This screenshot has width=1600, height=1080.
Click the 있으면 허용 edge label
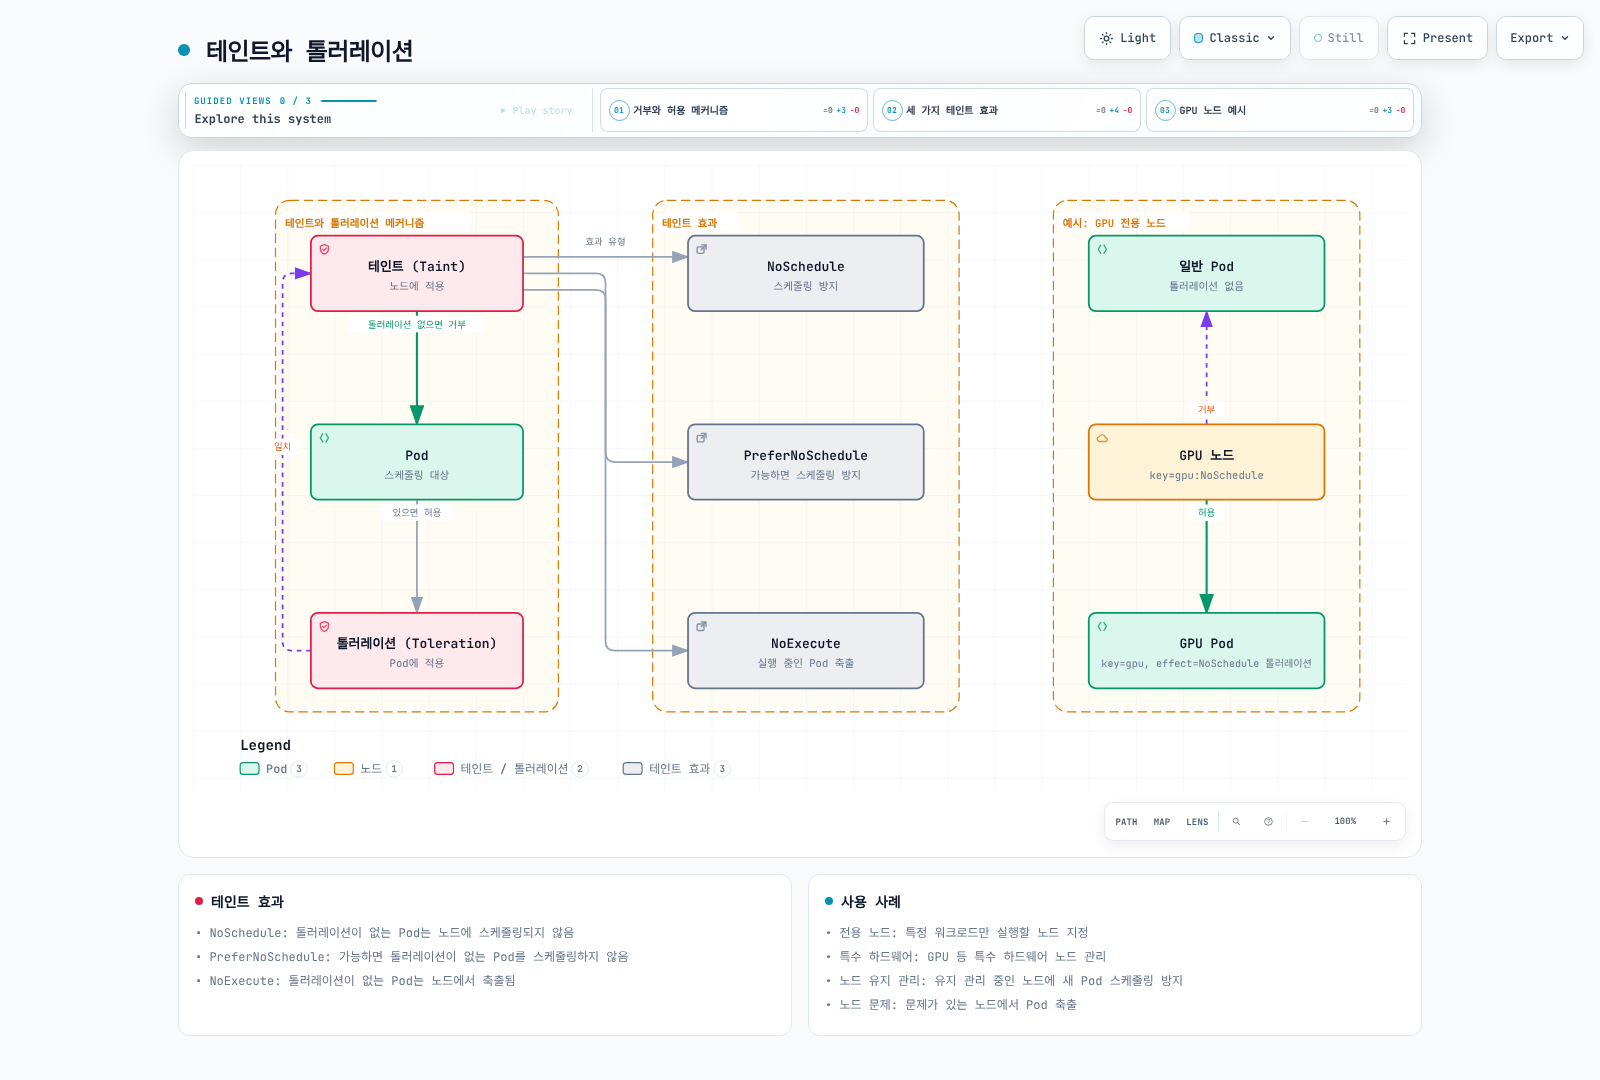pos(417,513)
